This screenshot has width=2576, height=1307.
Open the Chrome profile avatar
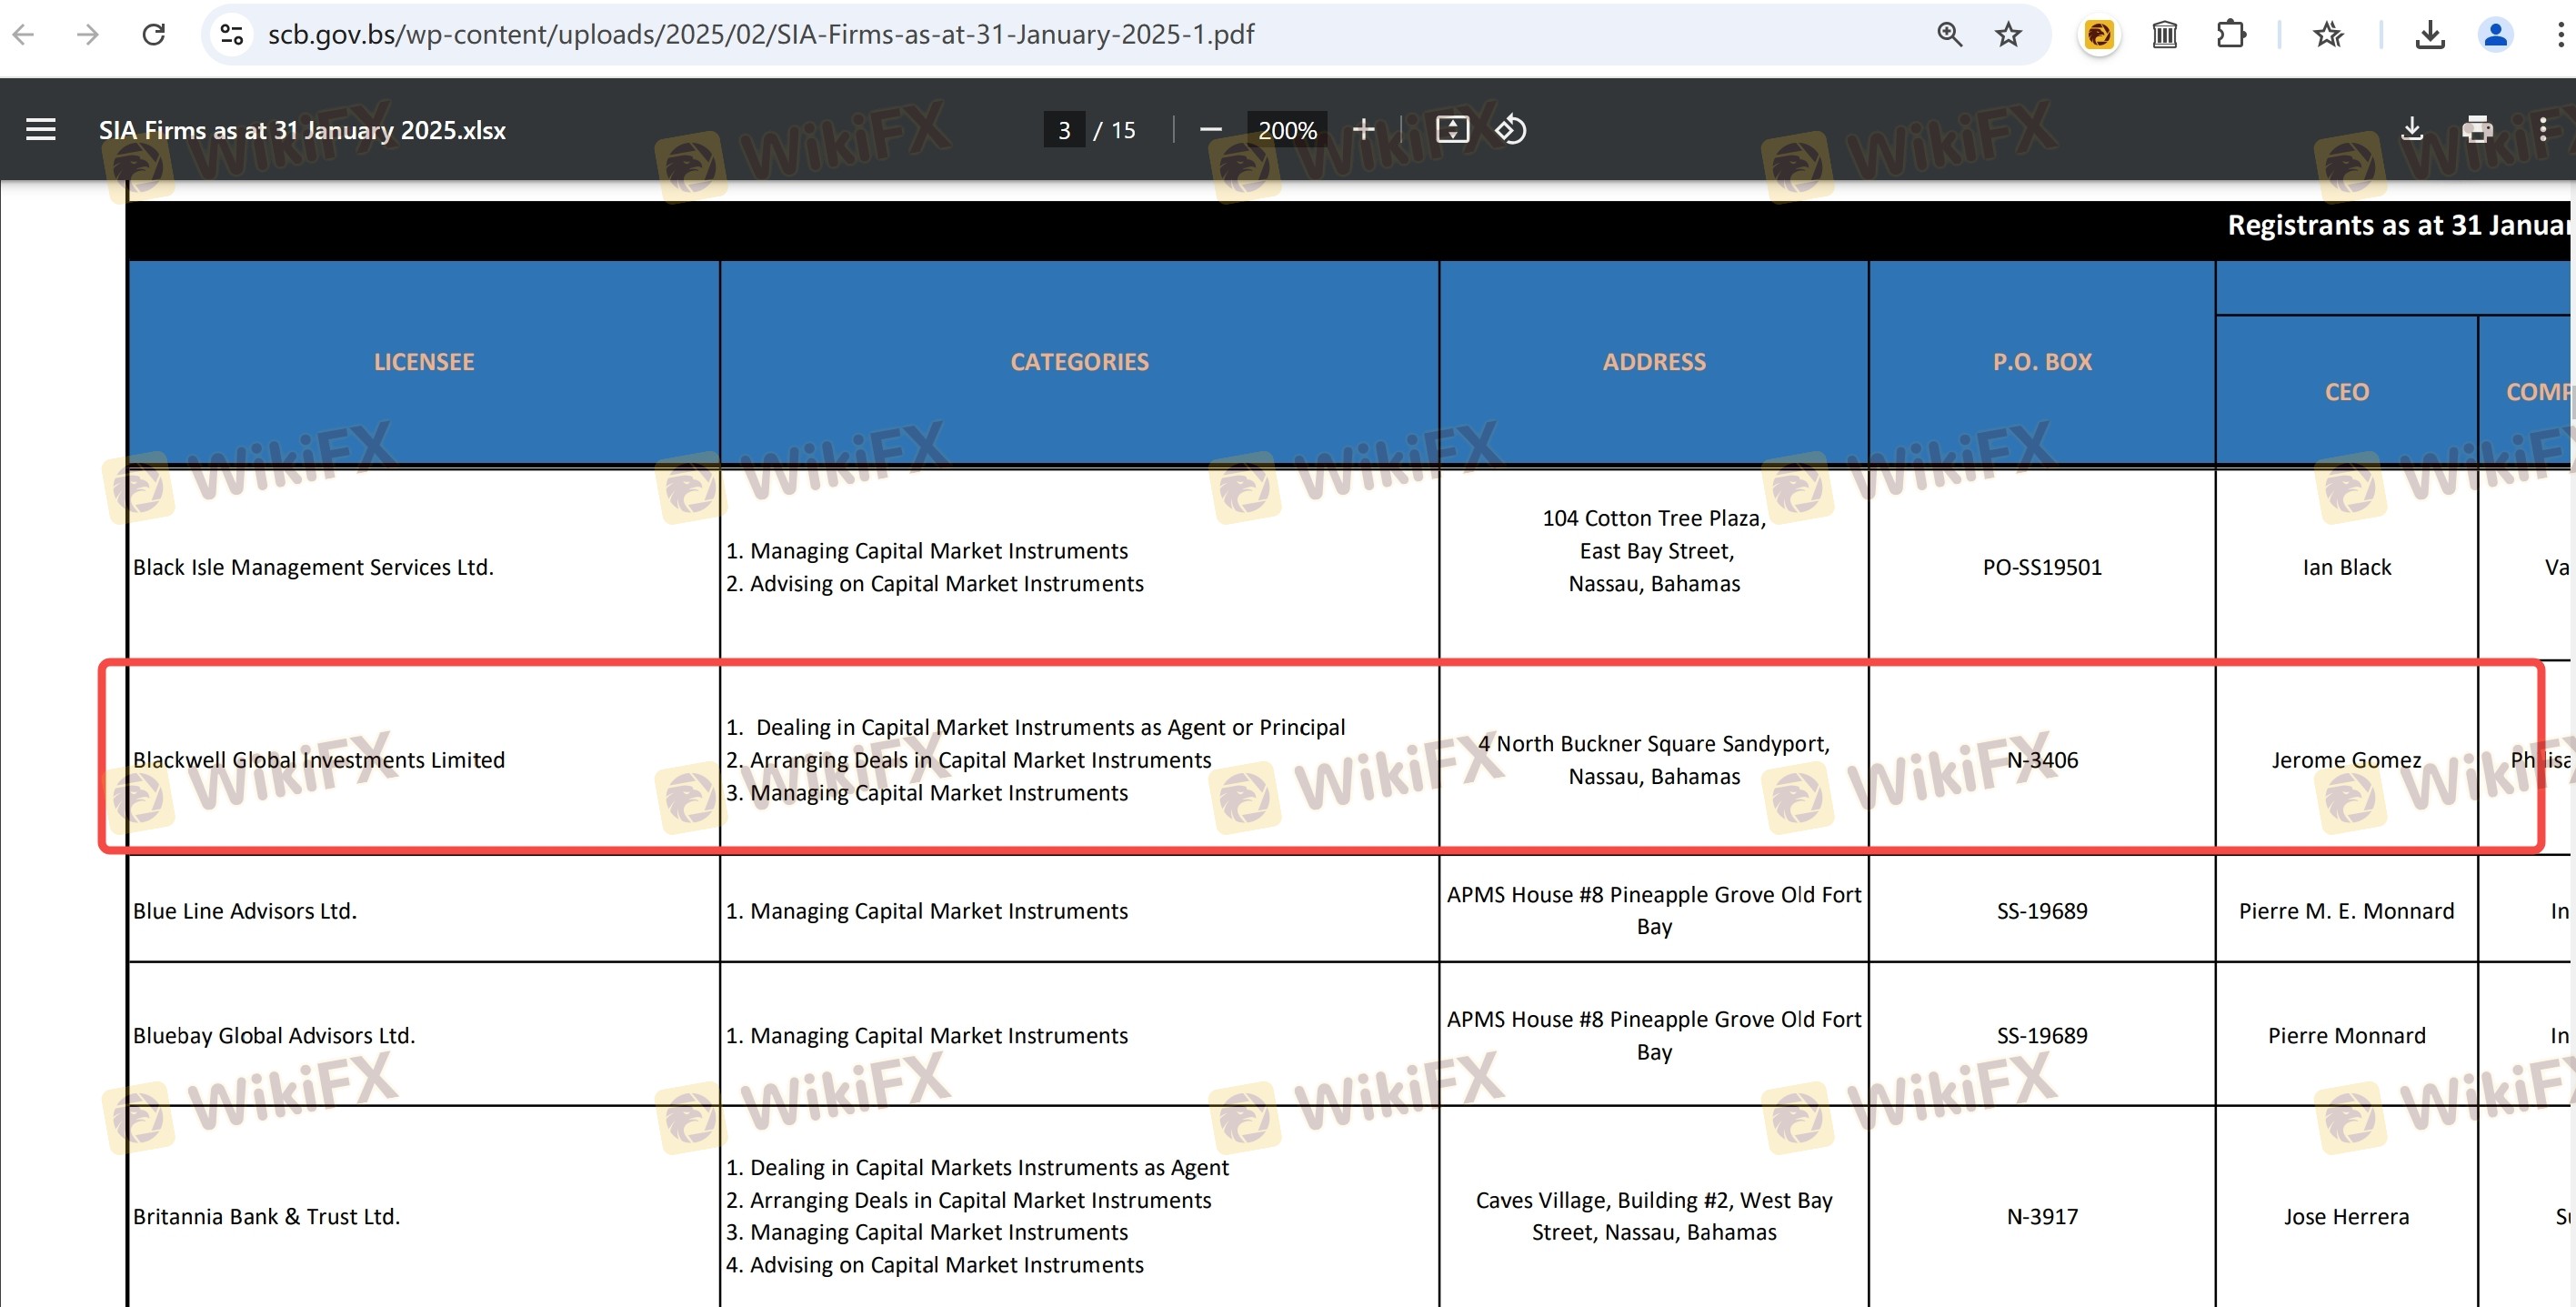(x=2495, y=34)
